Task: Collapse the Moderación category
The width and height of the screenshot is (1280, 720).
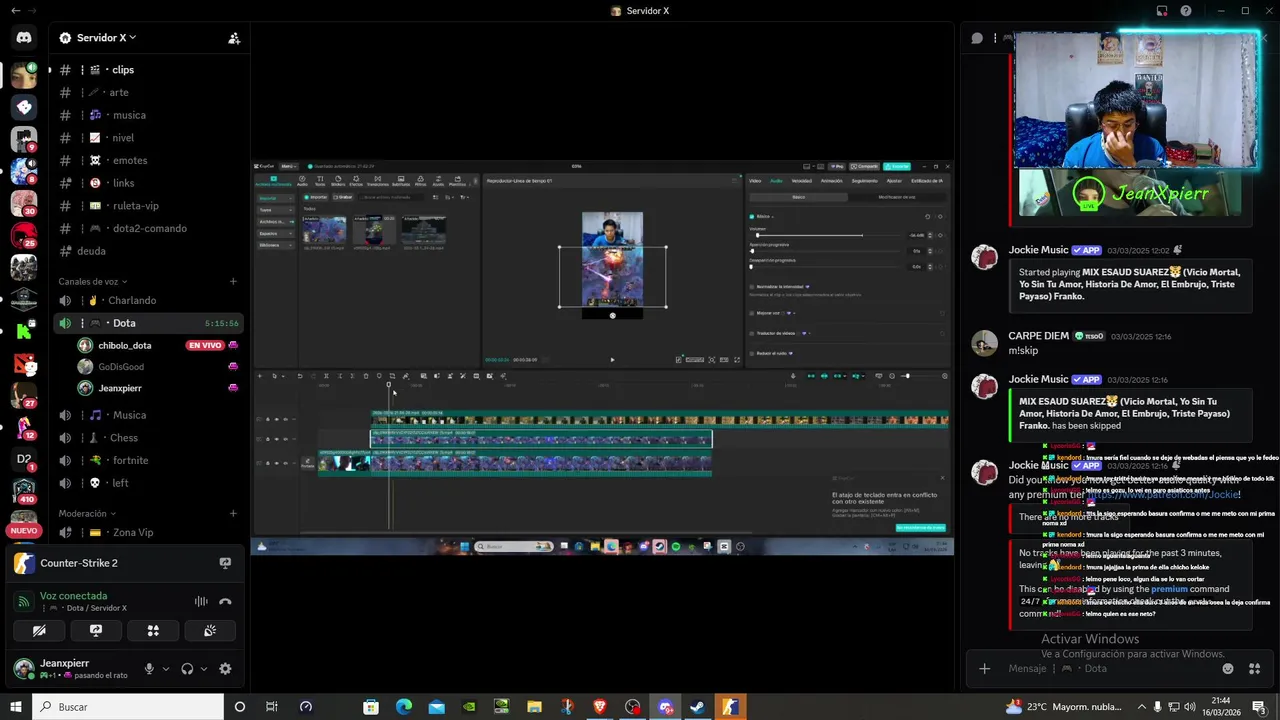Action: (x=87, y=514)
